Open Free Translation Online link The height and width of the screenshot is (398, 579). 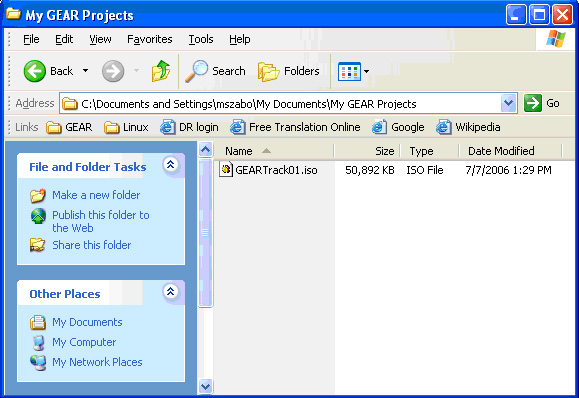coord(295,127)
